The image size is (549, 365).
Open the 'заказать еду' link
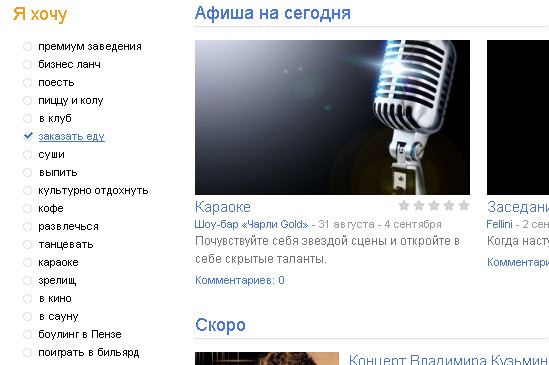[x=71, y=137]
